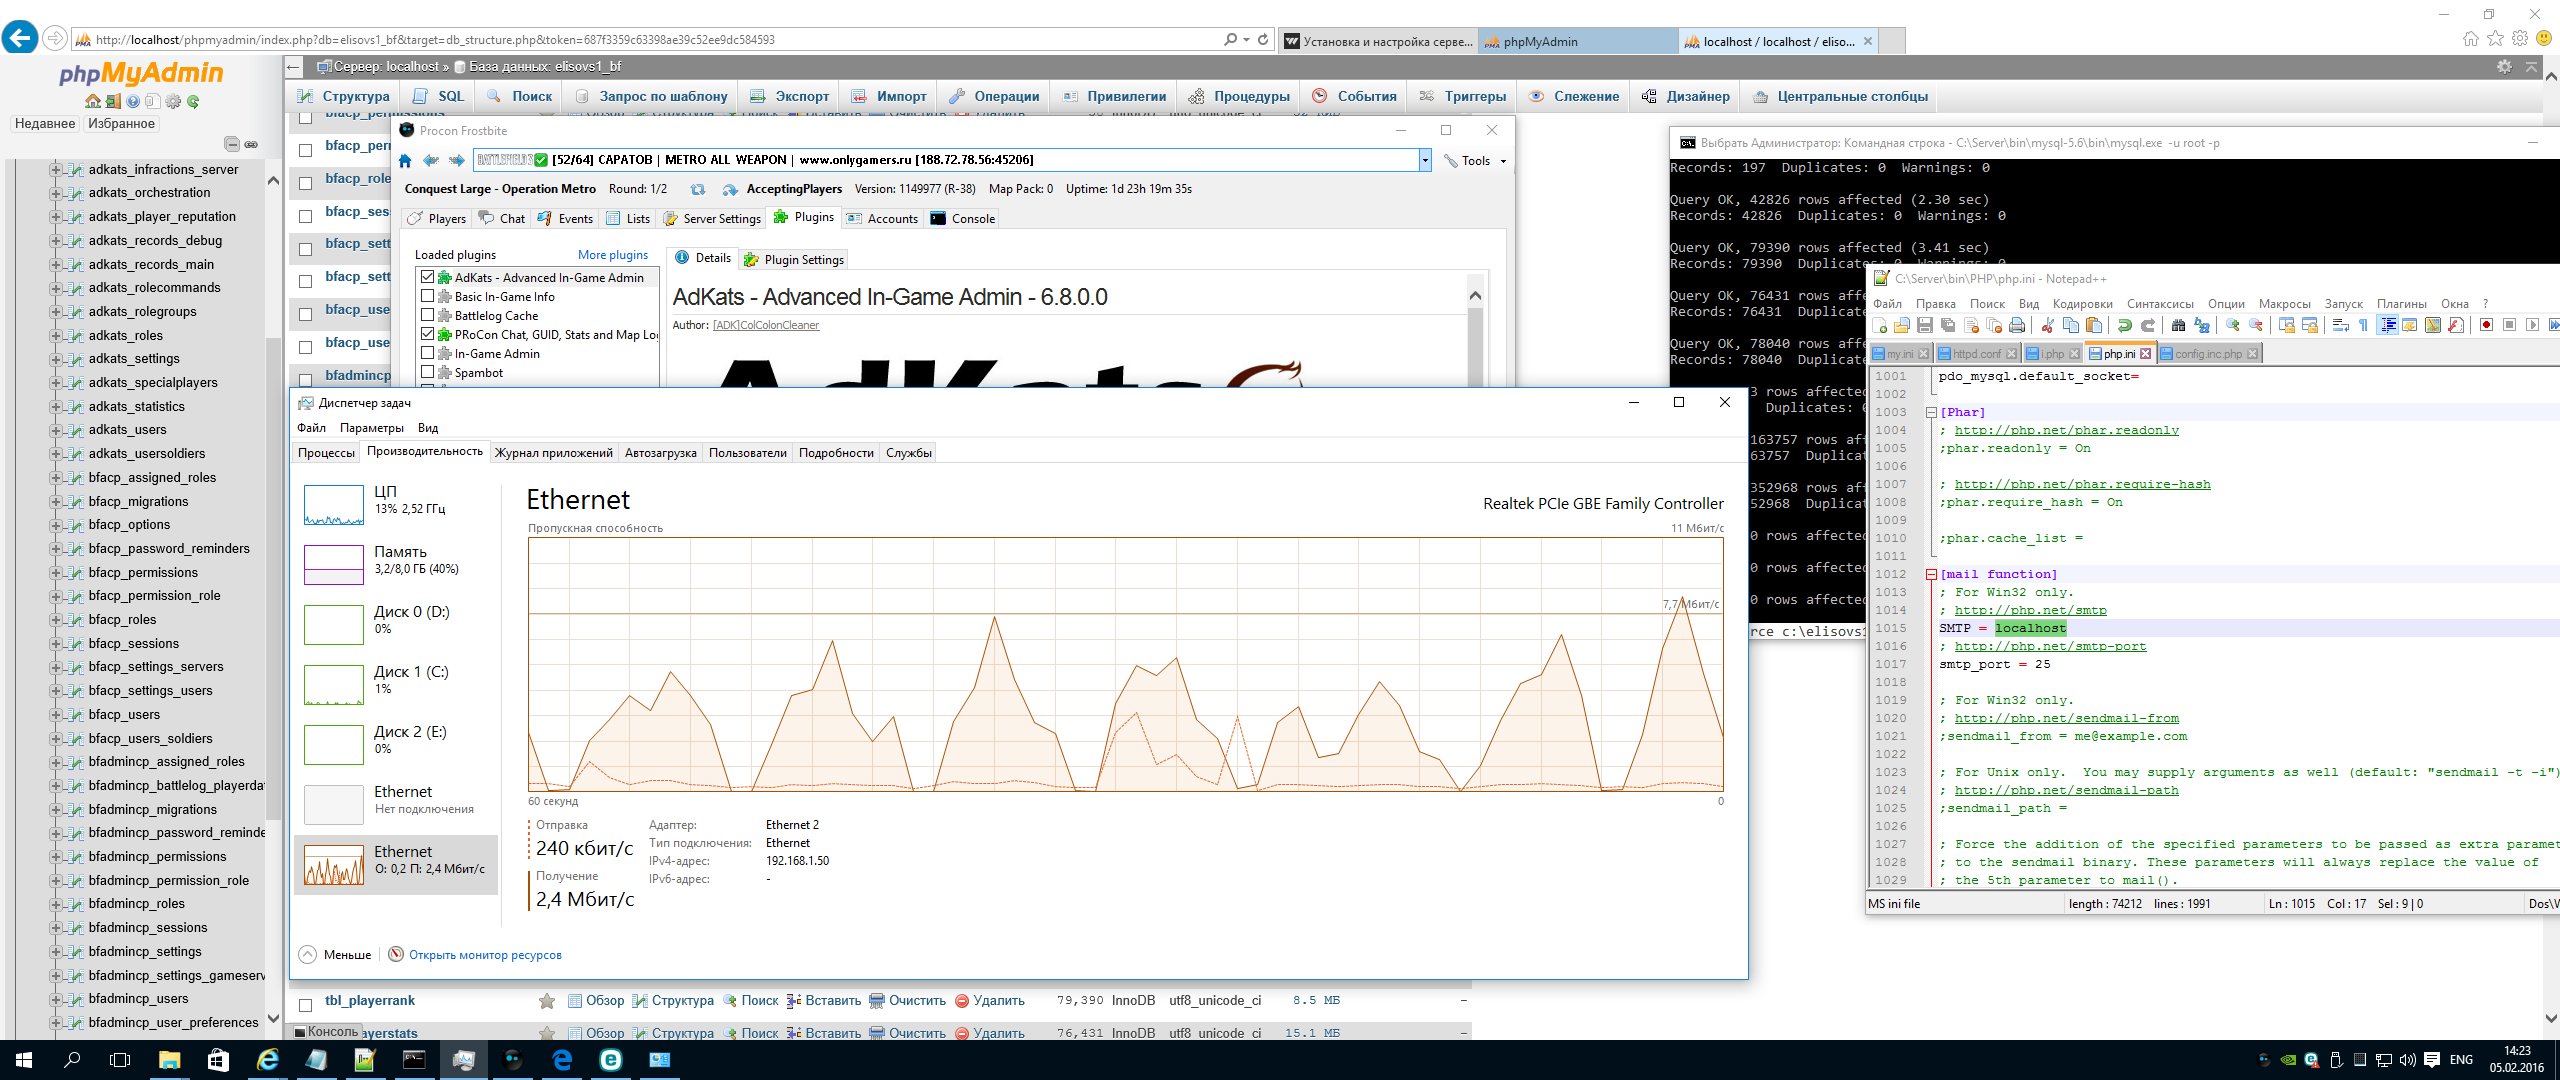
Task: Click the Notepad++ new file icon
Action: [x=1880, y=325]
